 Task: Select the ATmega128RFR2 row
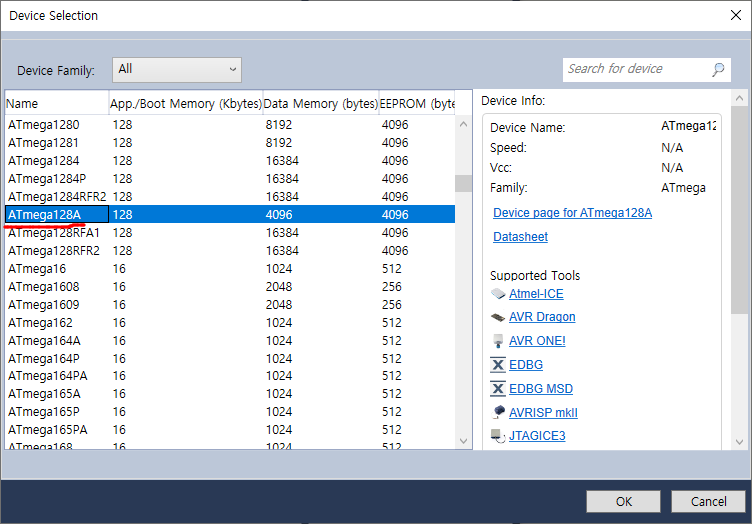click(230, 251)
